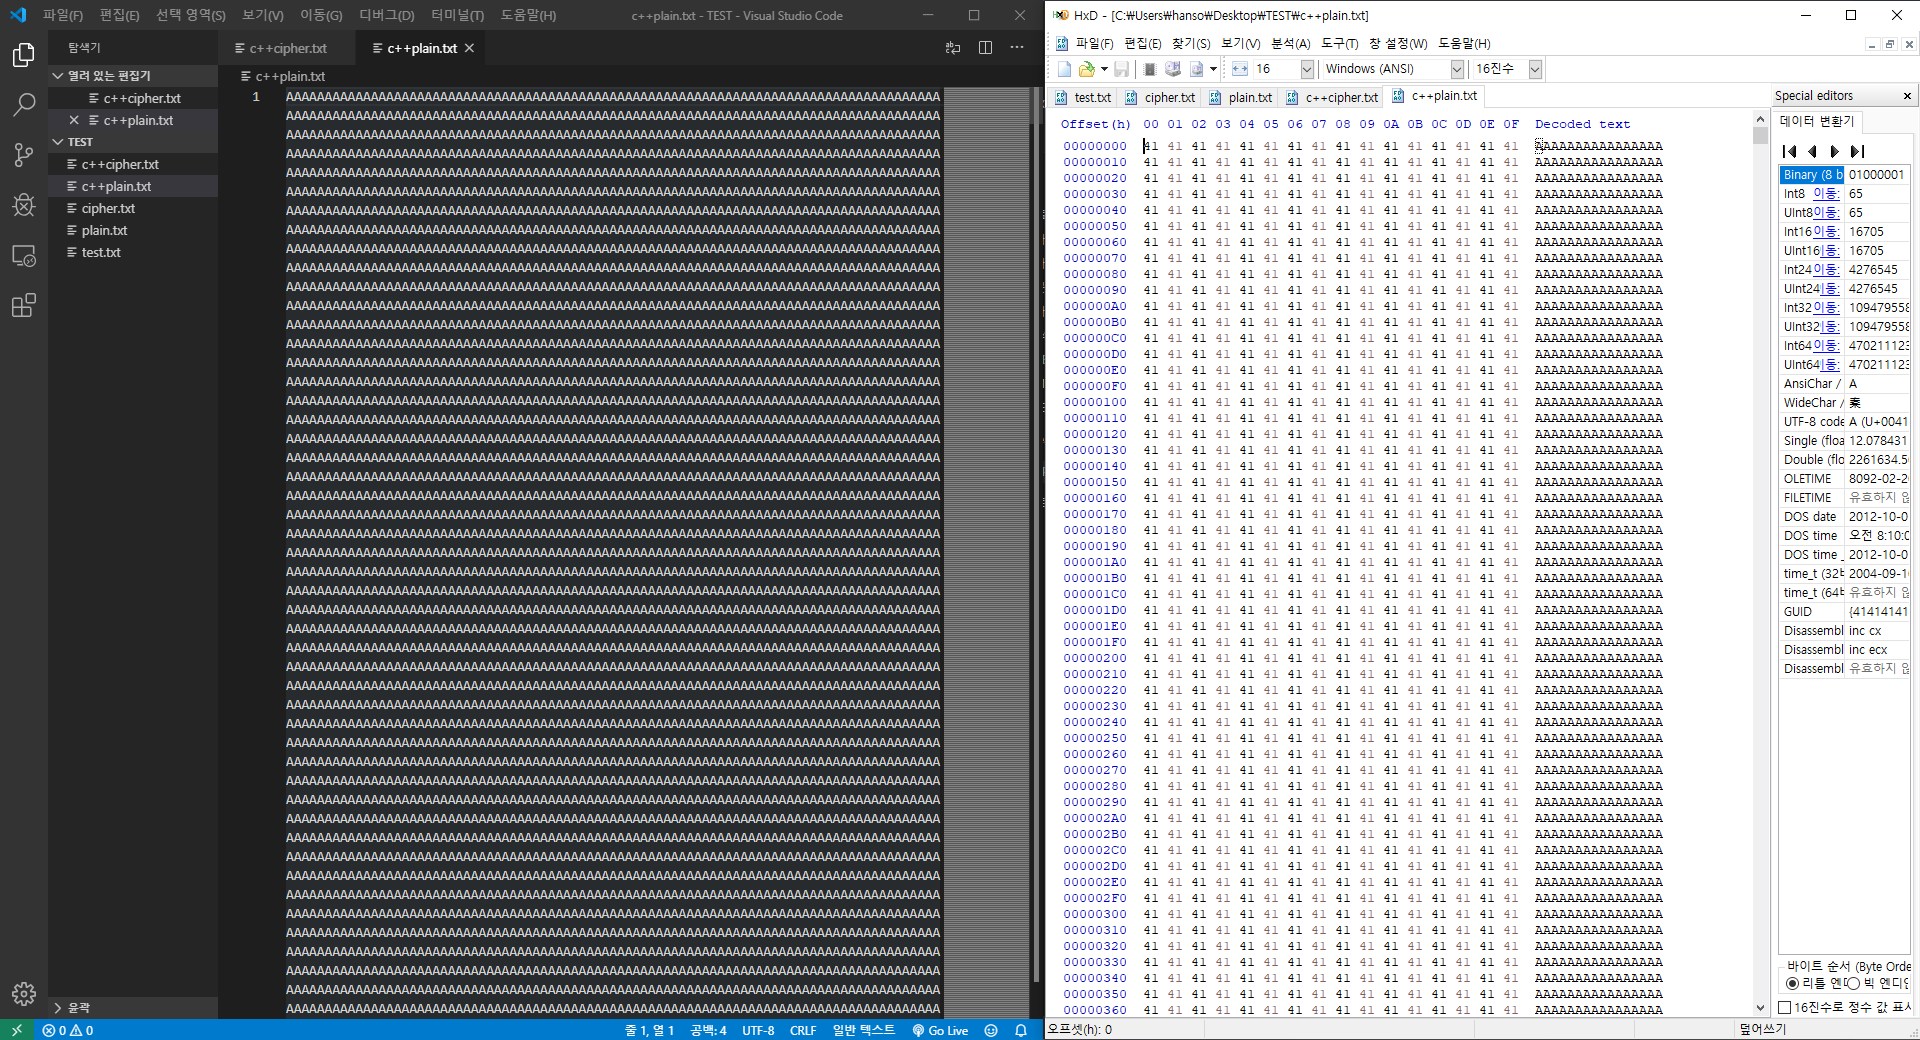1920x1040 pixels.
Task: Open Remote Explorer in VS Code activity bar
Action: (x=24, y=256)
